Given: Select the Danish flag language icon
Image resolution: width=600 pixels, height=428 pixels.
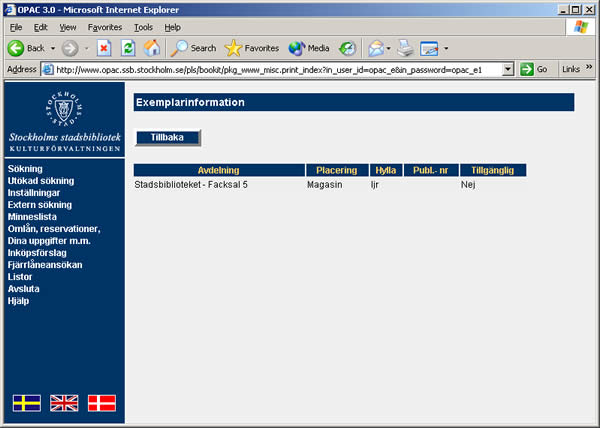Looking at the screenshot, I should (x=102, y=403).
